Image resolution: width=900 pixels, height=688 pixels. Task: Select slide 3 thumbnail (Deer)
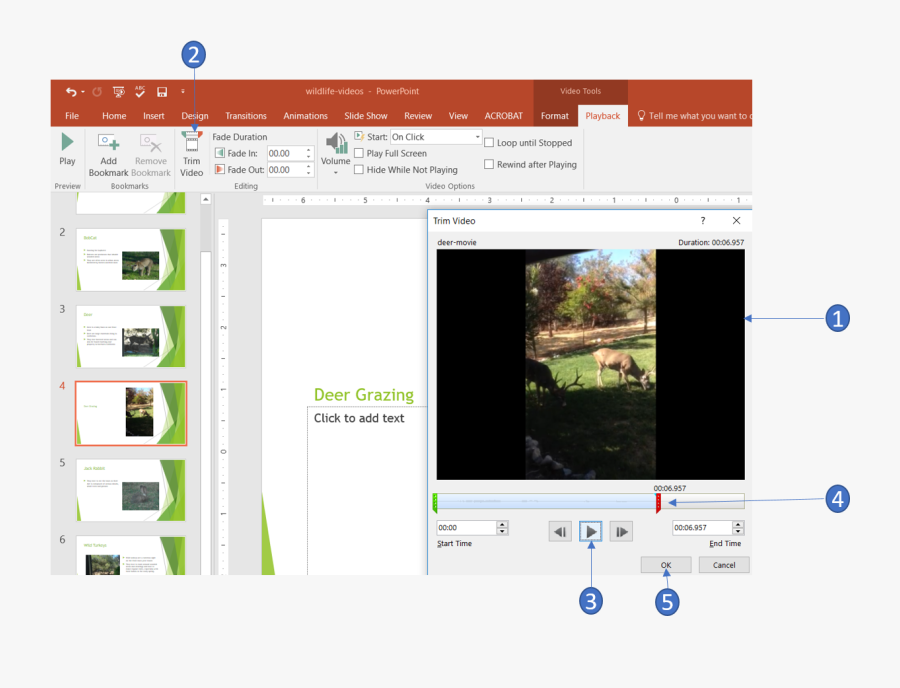[x=131, y=336]
